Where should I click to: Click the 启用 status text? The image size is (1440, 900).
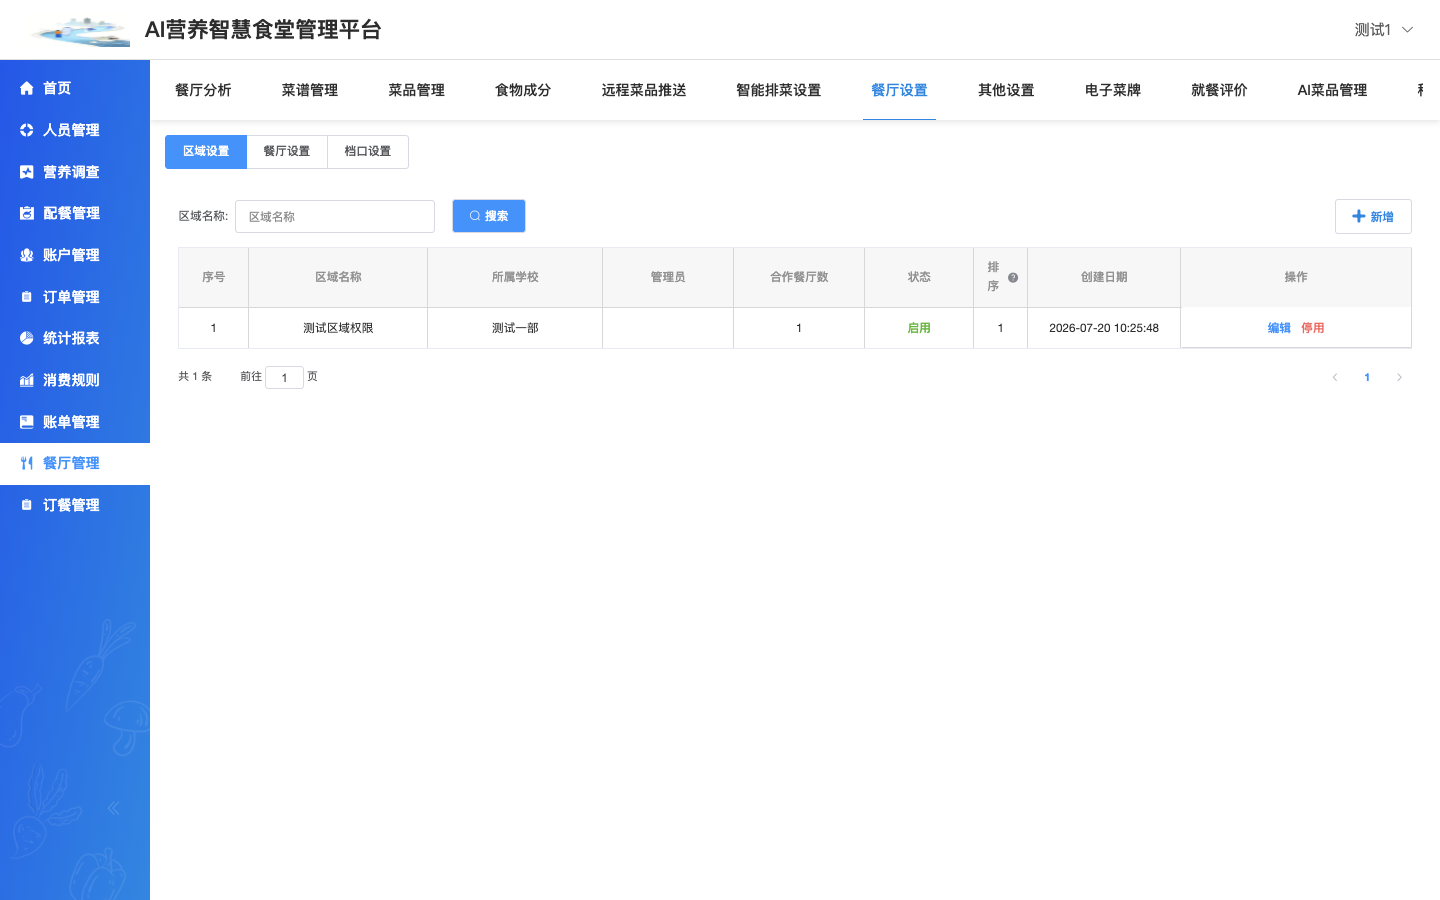pyautogui.click(x=919, y=328)
